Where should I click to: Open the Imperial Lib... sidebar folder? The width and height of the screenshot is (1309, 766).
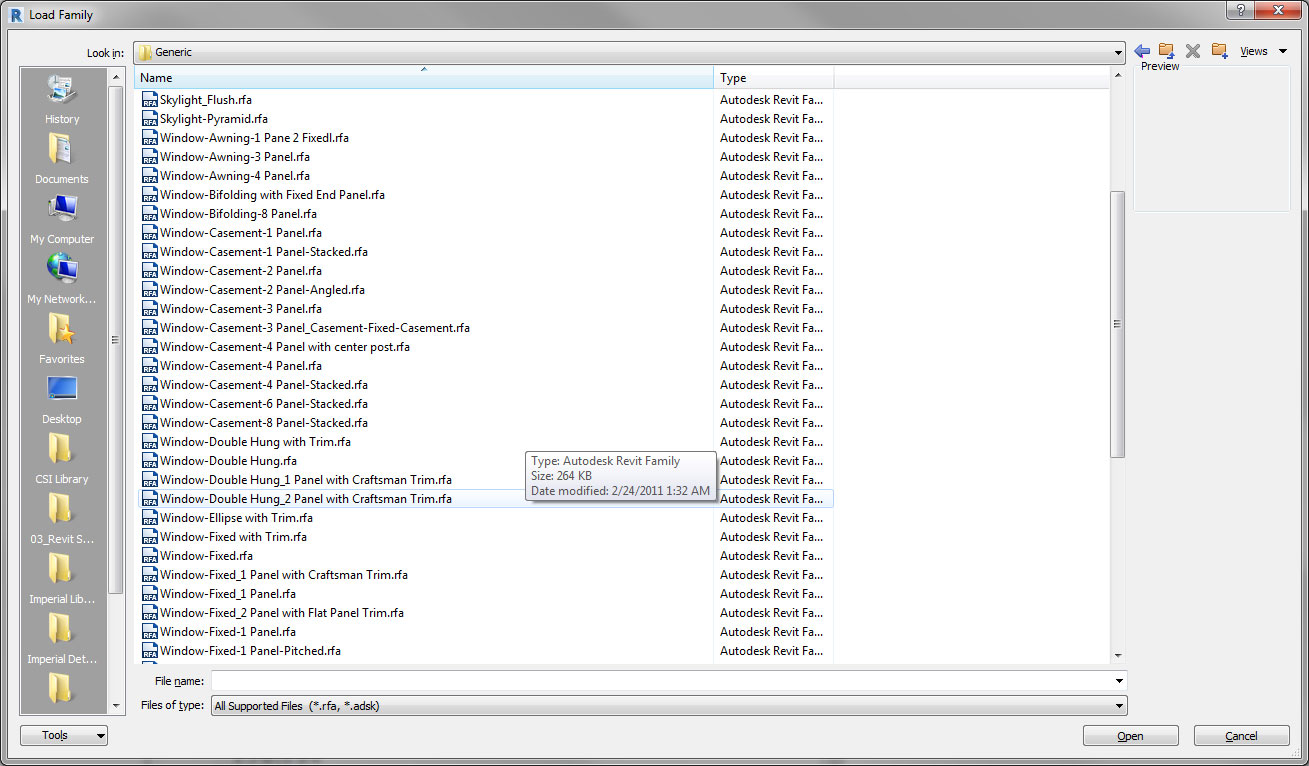click(62, 581)
